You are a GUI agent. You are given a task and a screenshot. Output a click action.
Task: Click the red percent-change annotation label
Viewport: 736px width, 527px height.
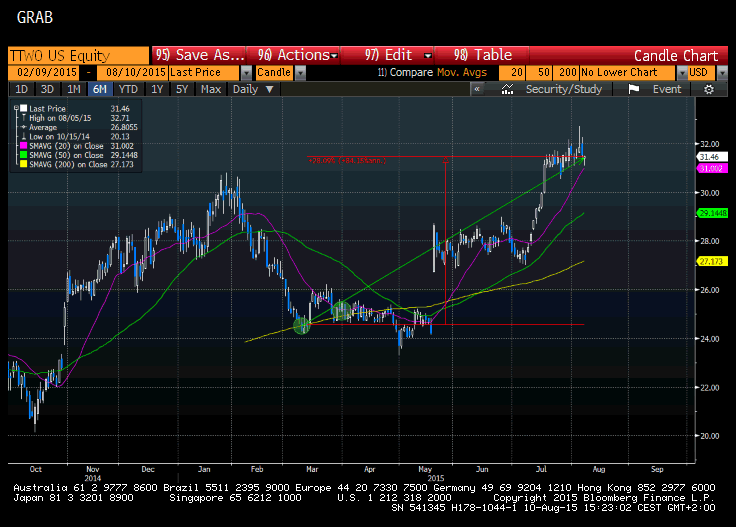click(x=347, y=160)
